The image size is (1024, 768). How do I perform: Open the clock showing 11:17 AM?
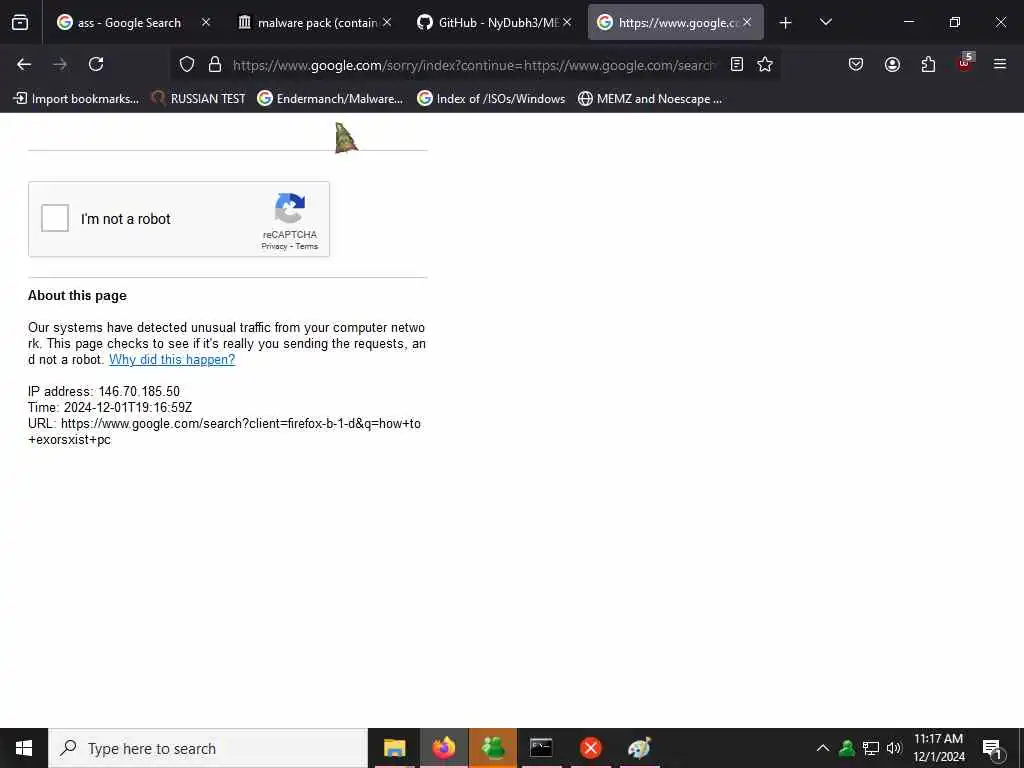(939, 748)
